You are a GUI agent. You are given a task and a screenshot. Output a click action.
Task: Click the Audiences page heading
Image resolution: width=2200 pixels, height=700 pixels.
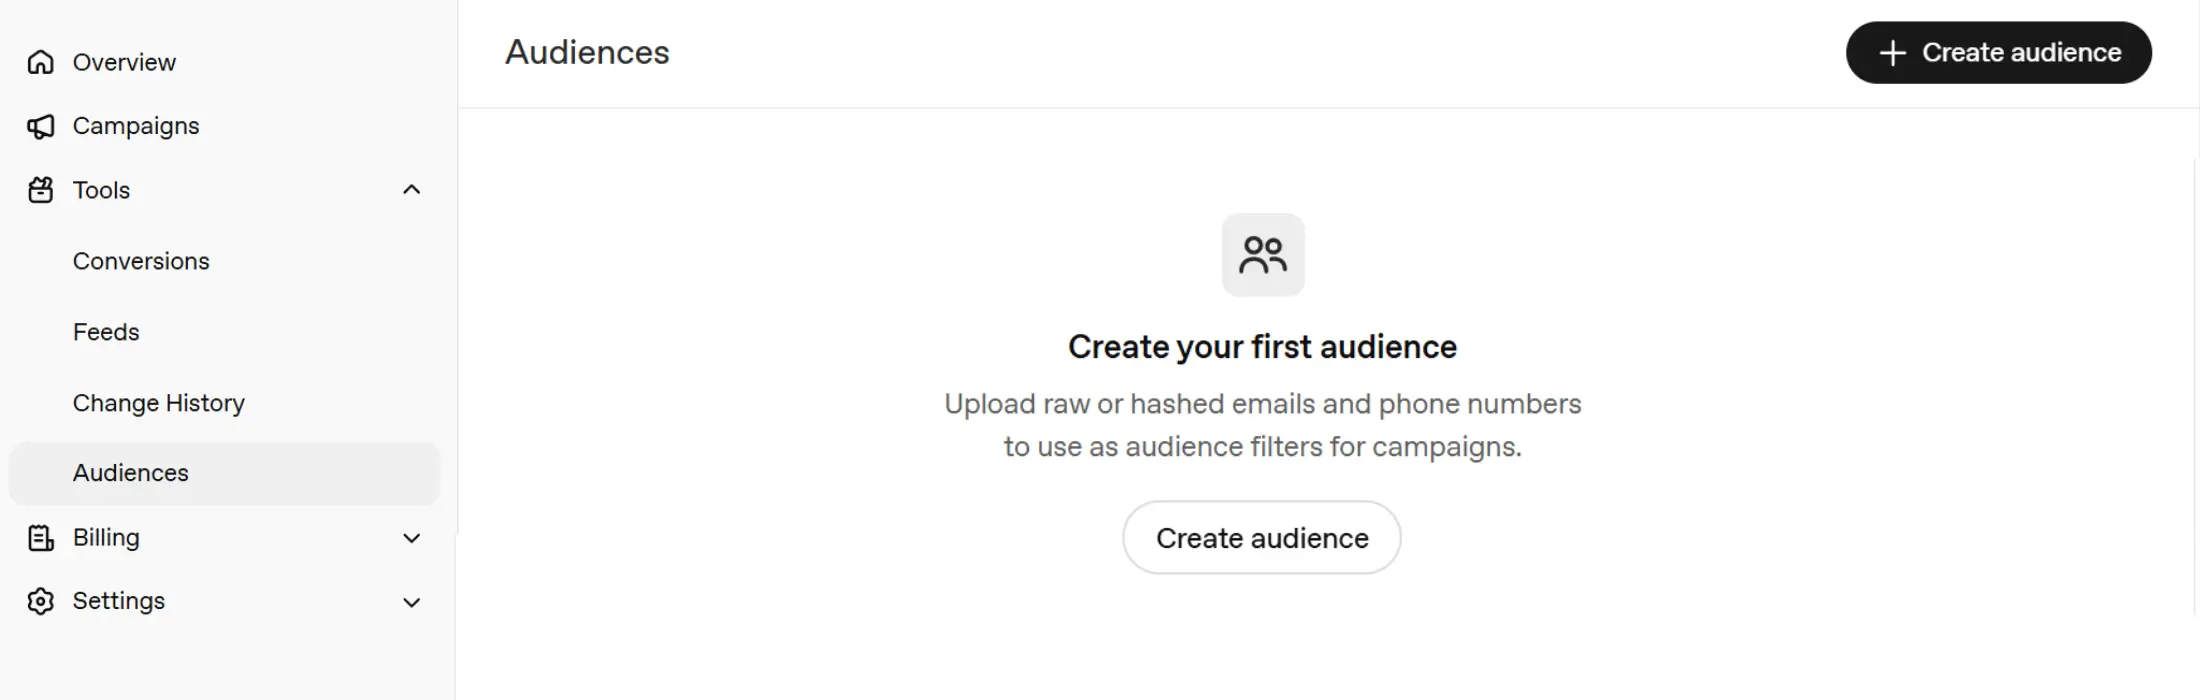pos(587,52)
